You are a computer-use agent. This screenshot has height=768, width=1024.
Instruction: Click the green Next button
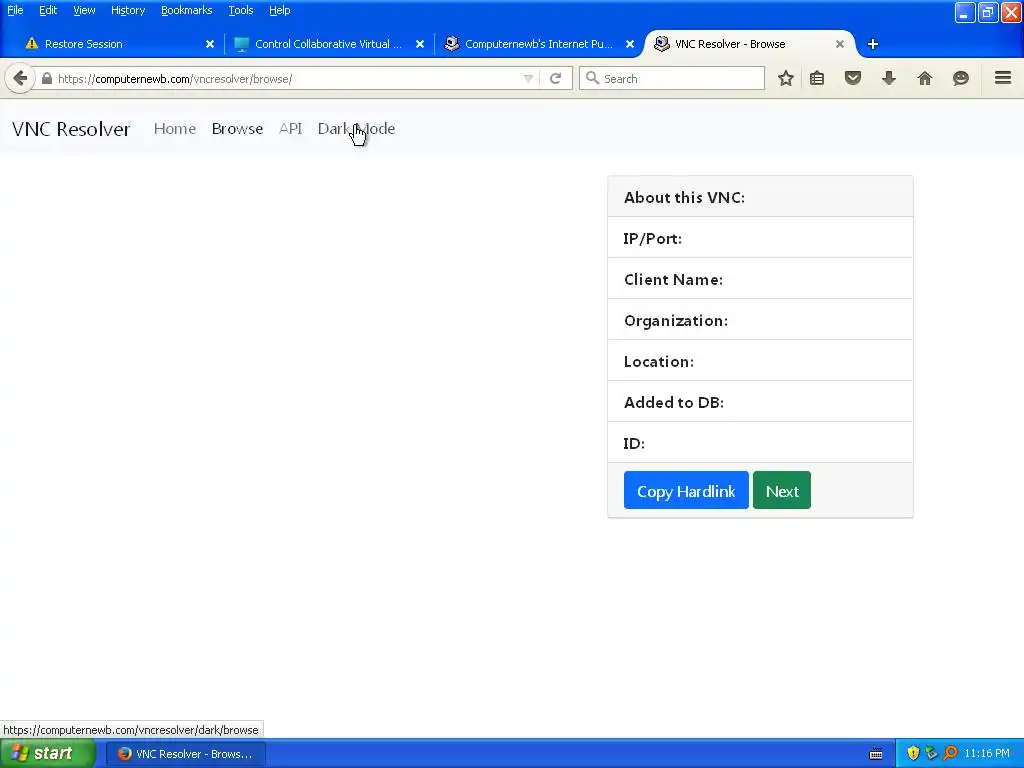pyautogui.click(x=782, y=490)
